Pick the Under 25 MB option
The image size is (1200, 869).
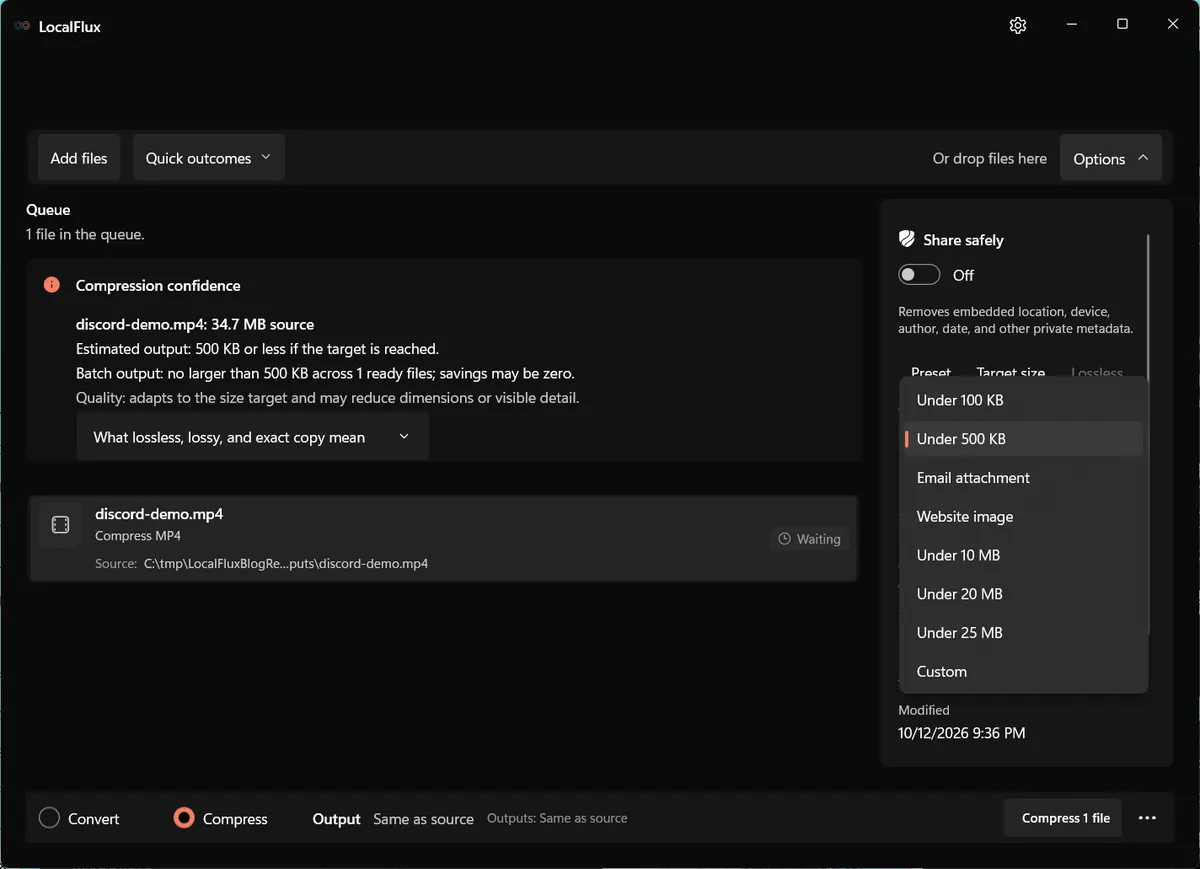tap(1023, 633)
